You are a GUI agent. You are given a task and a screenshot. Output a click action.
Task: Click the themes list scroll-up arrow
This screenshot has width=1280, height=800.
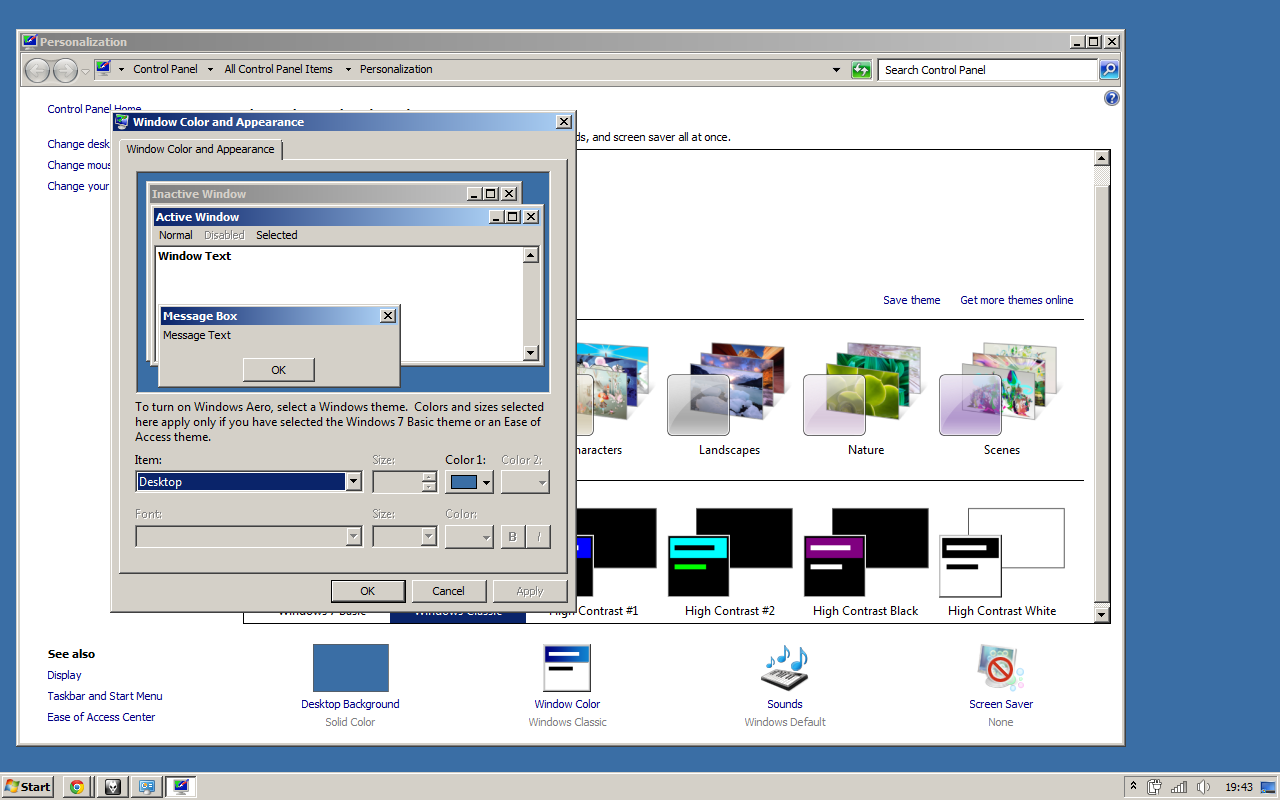[1102, 158]
